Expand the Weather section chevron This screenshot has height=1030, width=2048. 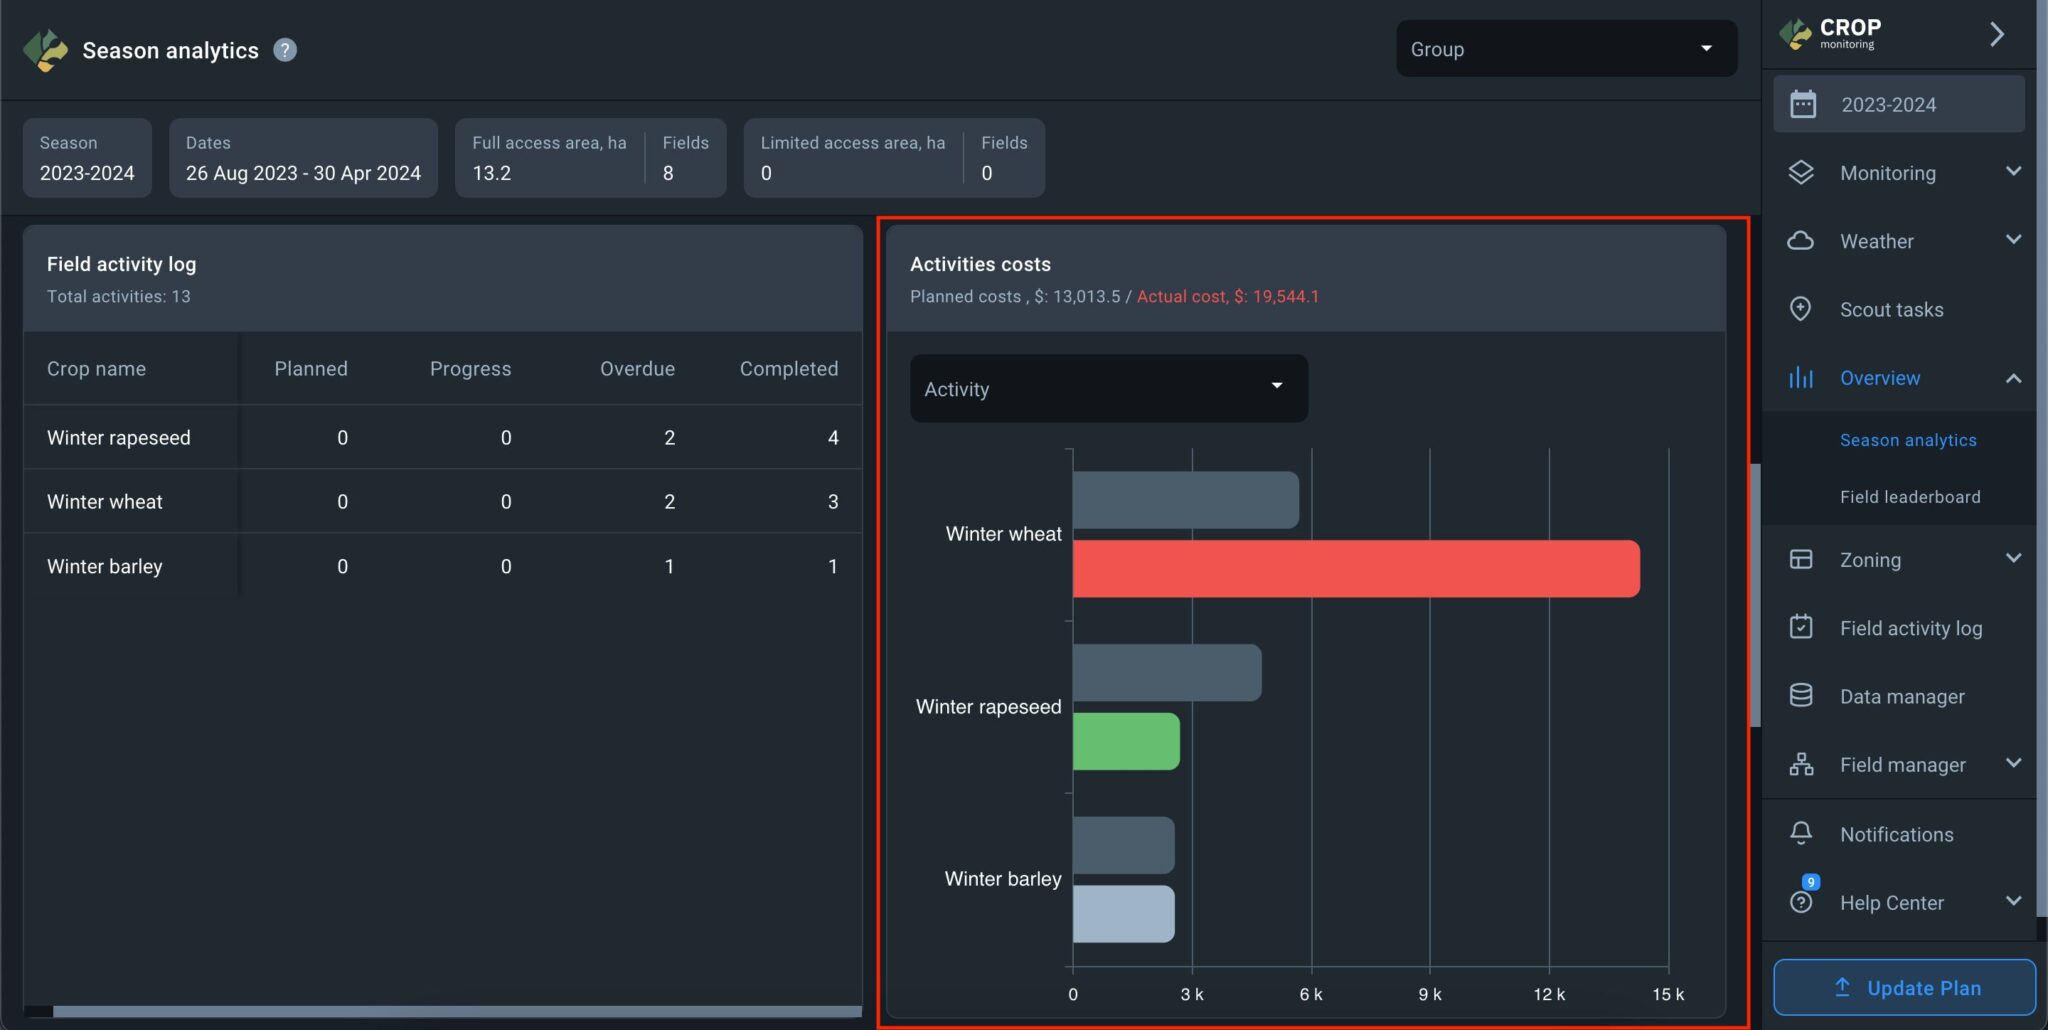pyautogui.click(x=2014, y=240)
